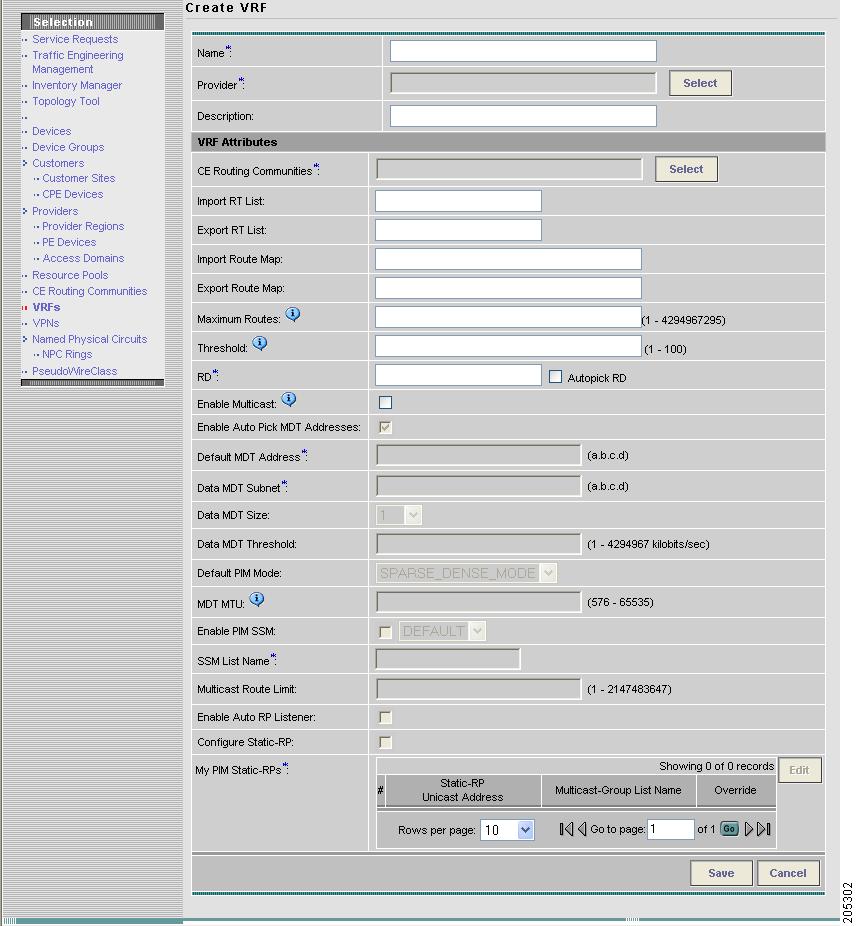Screen dimensions: 856x926
Task: Open Customers sidebar link
Action: point(58,163)
